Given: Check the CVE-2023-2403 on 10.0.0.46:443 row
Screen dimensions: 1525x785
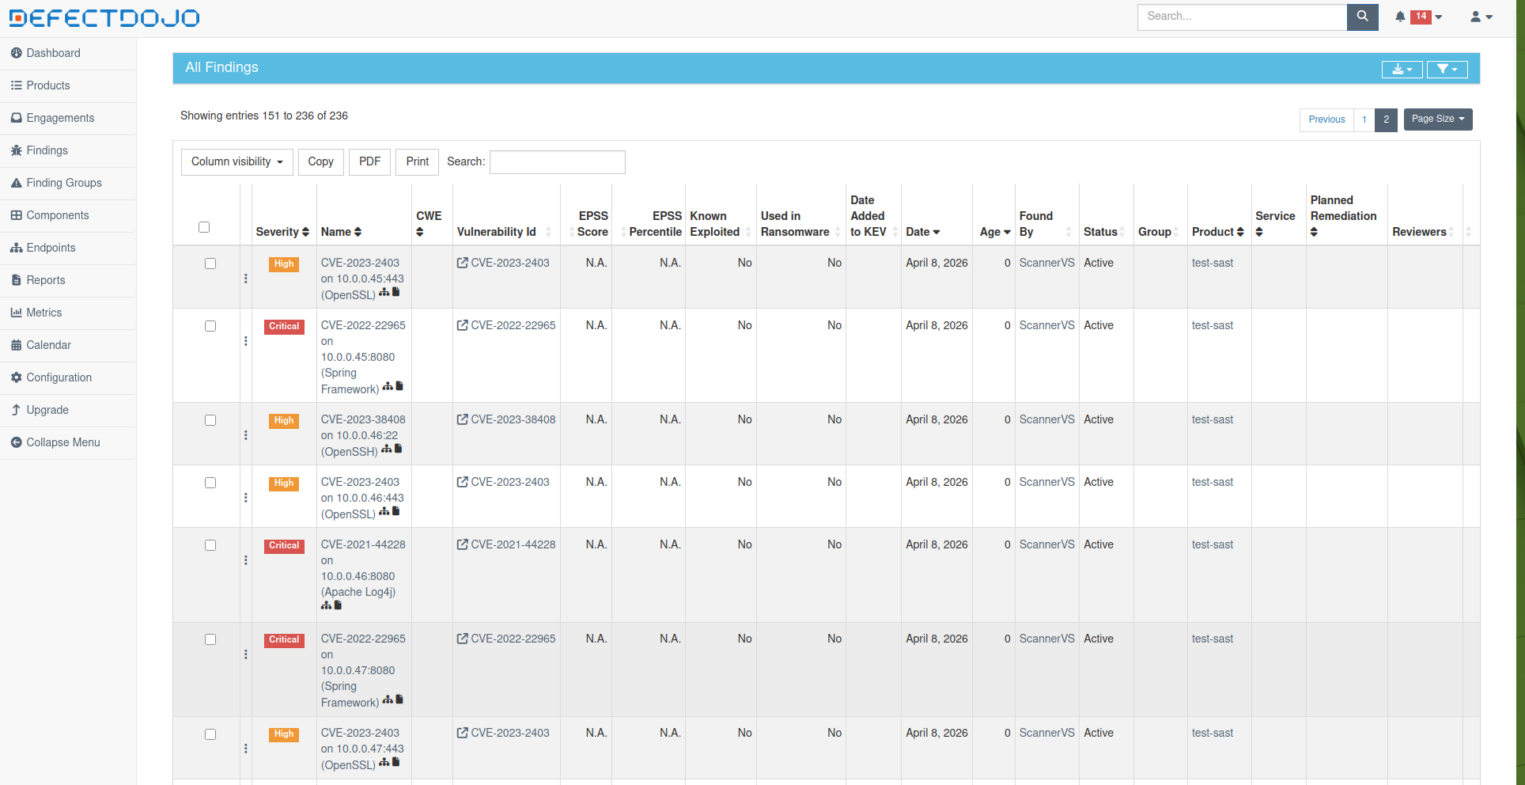Looking at the screenshot, I should coord(210,483).
